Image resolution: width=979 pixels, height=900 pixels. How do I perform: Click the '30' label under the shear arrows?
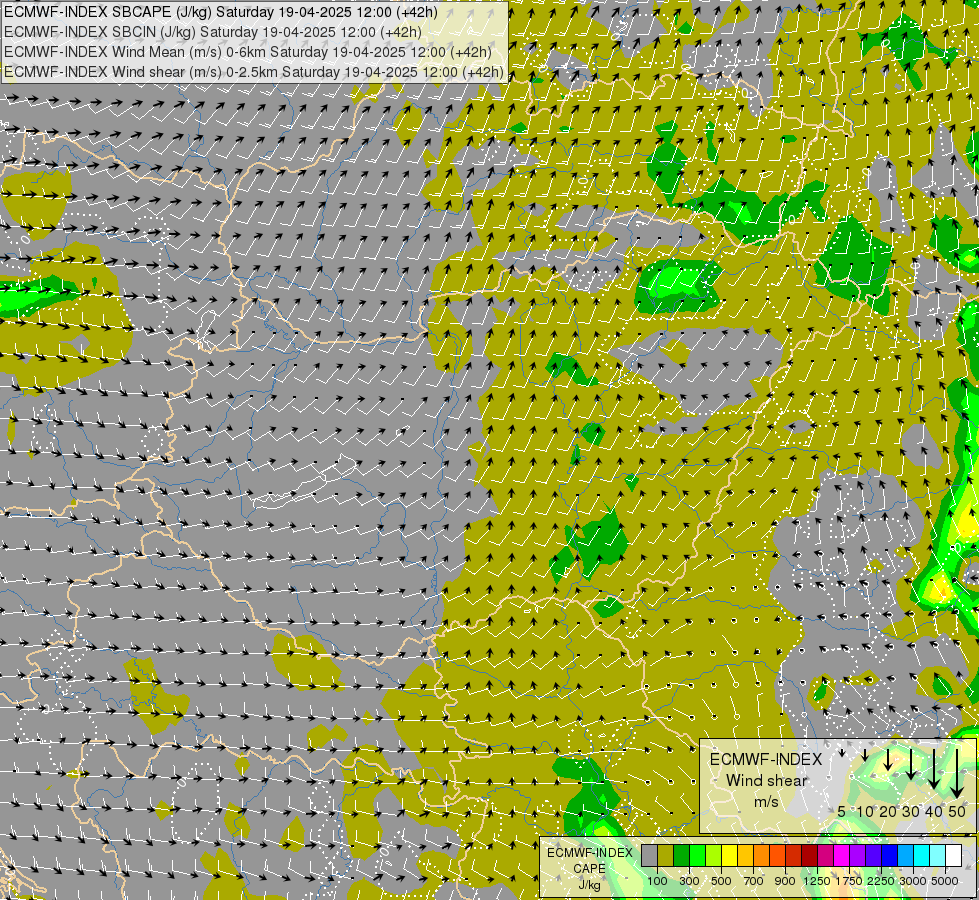pyautogui.click(x=911, y=811)
